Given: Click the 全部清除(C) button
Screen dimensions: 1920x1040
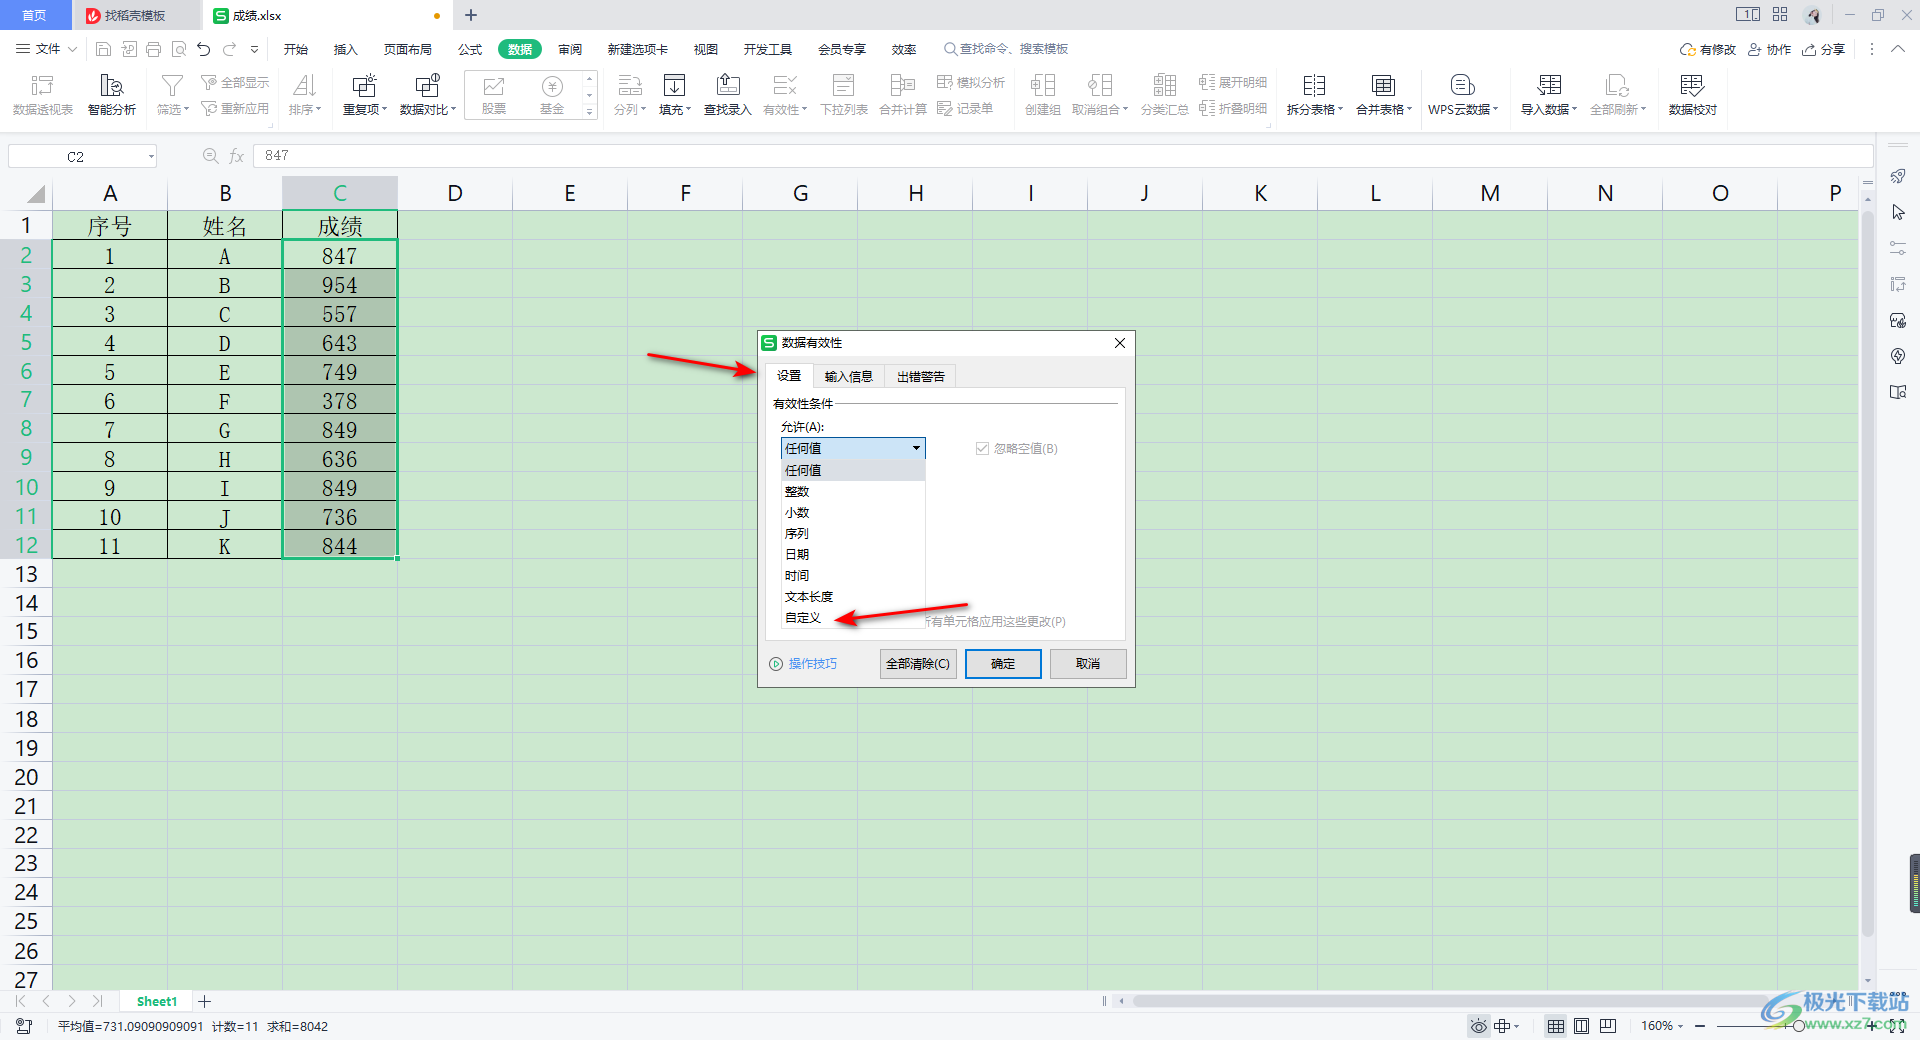Looking at the screenshot, I should point(918,664).
